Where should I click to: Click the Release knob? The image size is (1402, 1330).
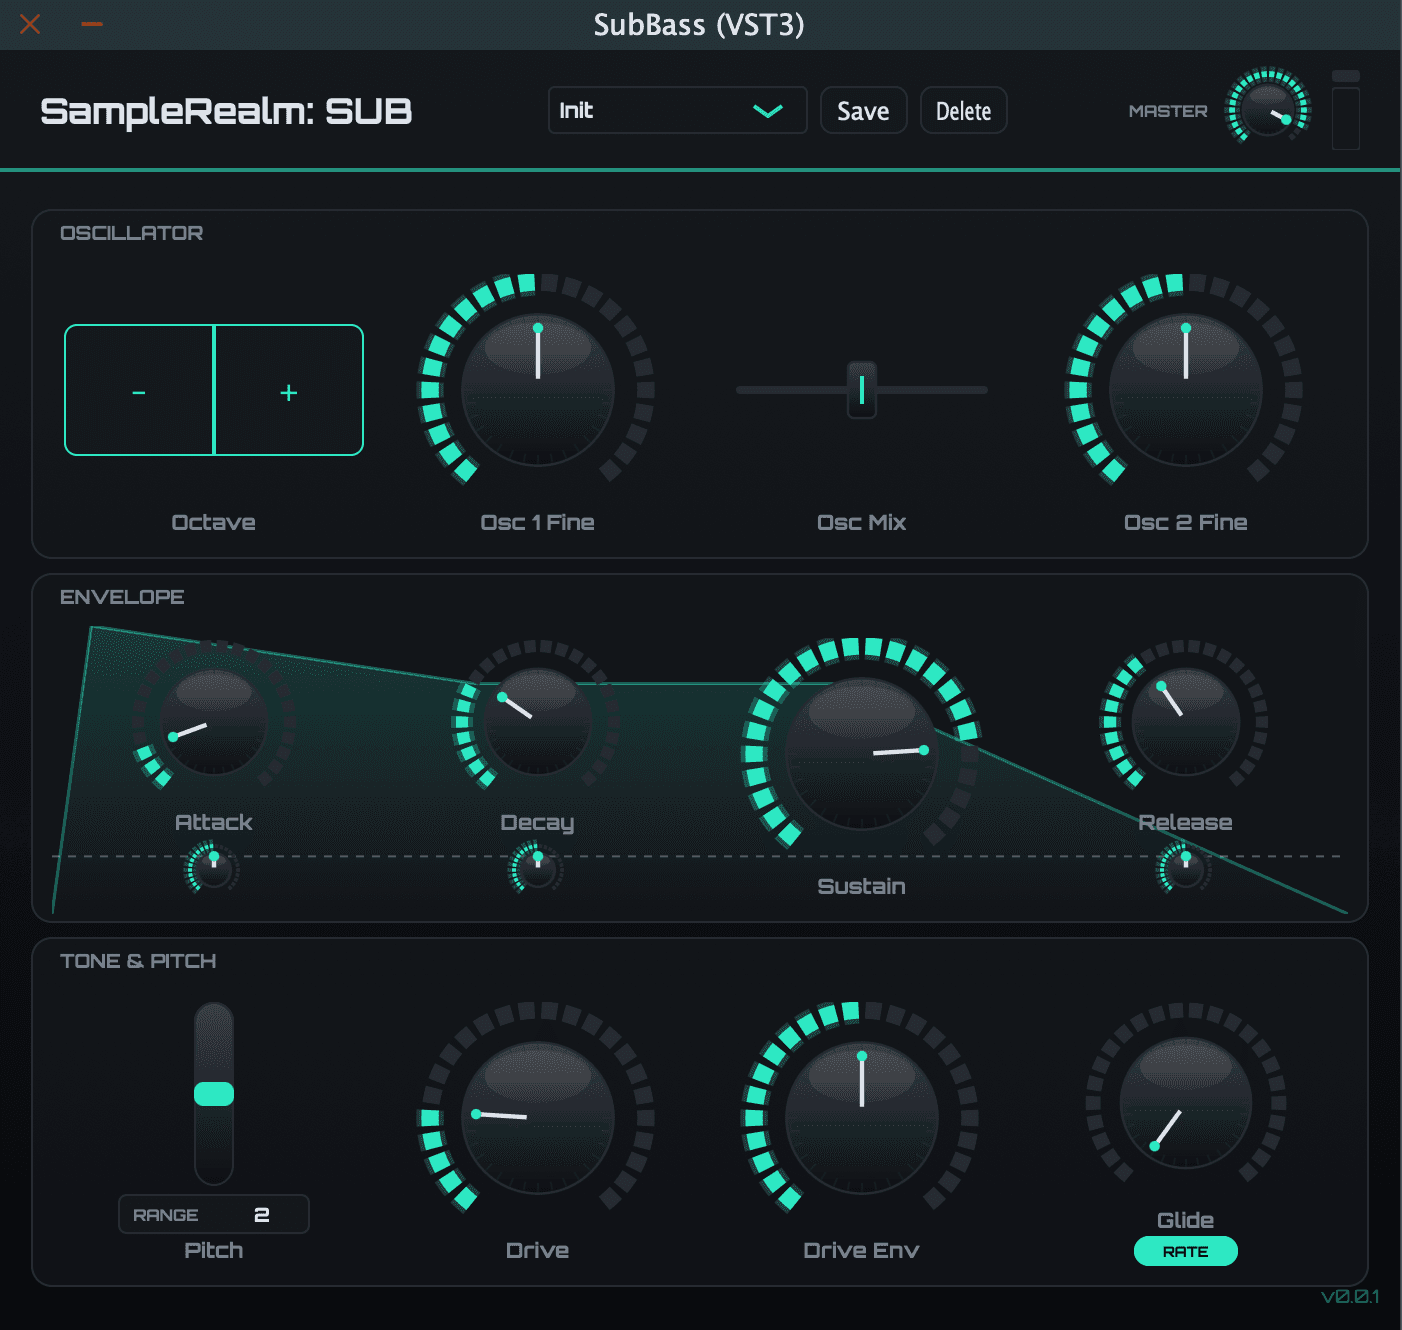point(1186,720)
